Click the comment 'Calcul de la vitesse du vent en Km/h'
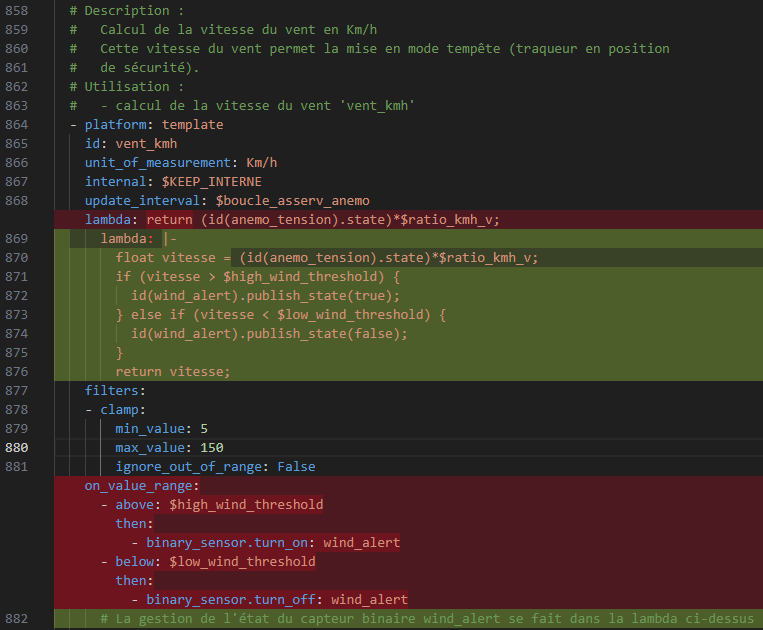 tap(238, 30)
